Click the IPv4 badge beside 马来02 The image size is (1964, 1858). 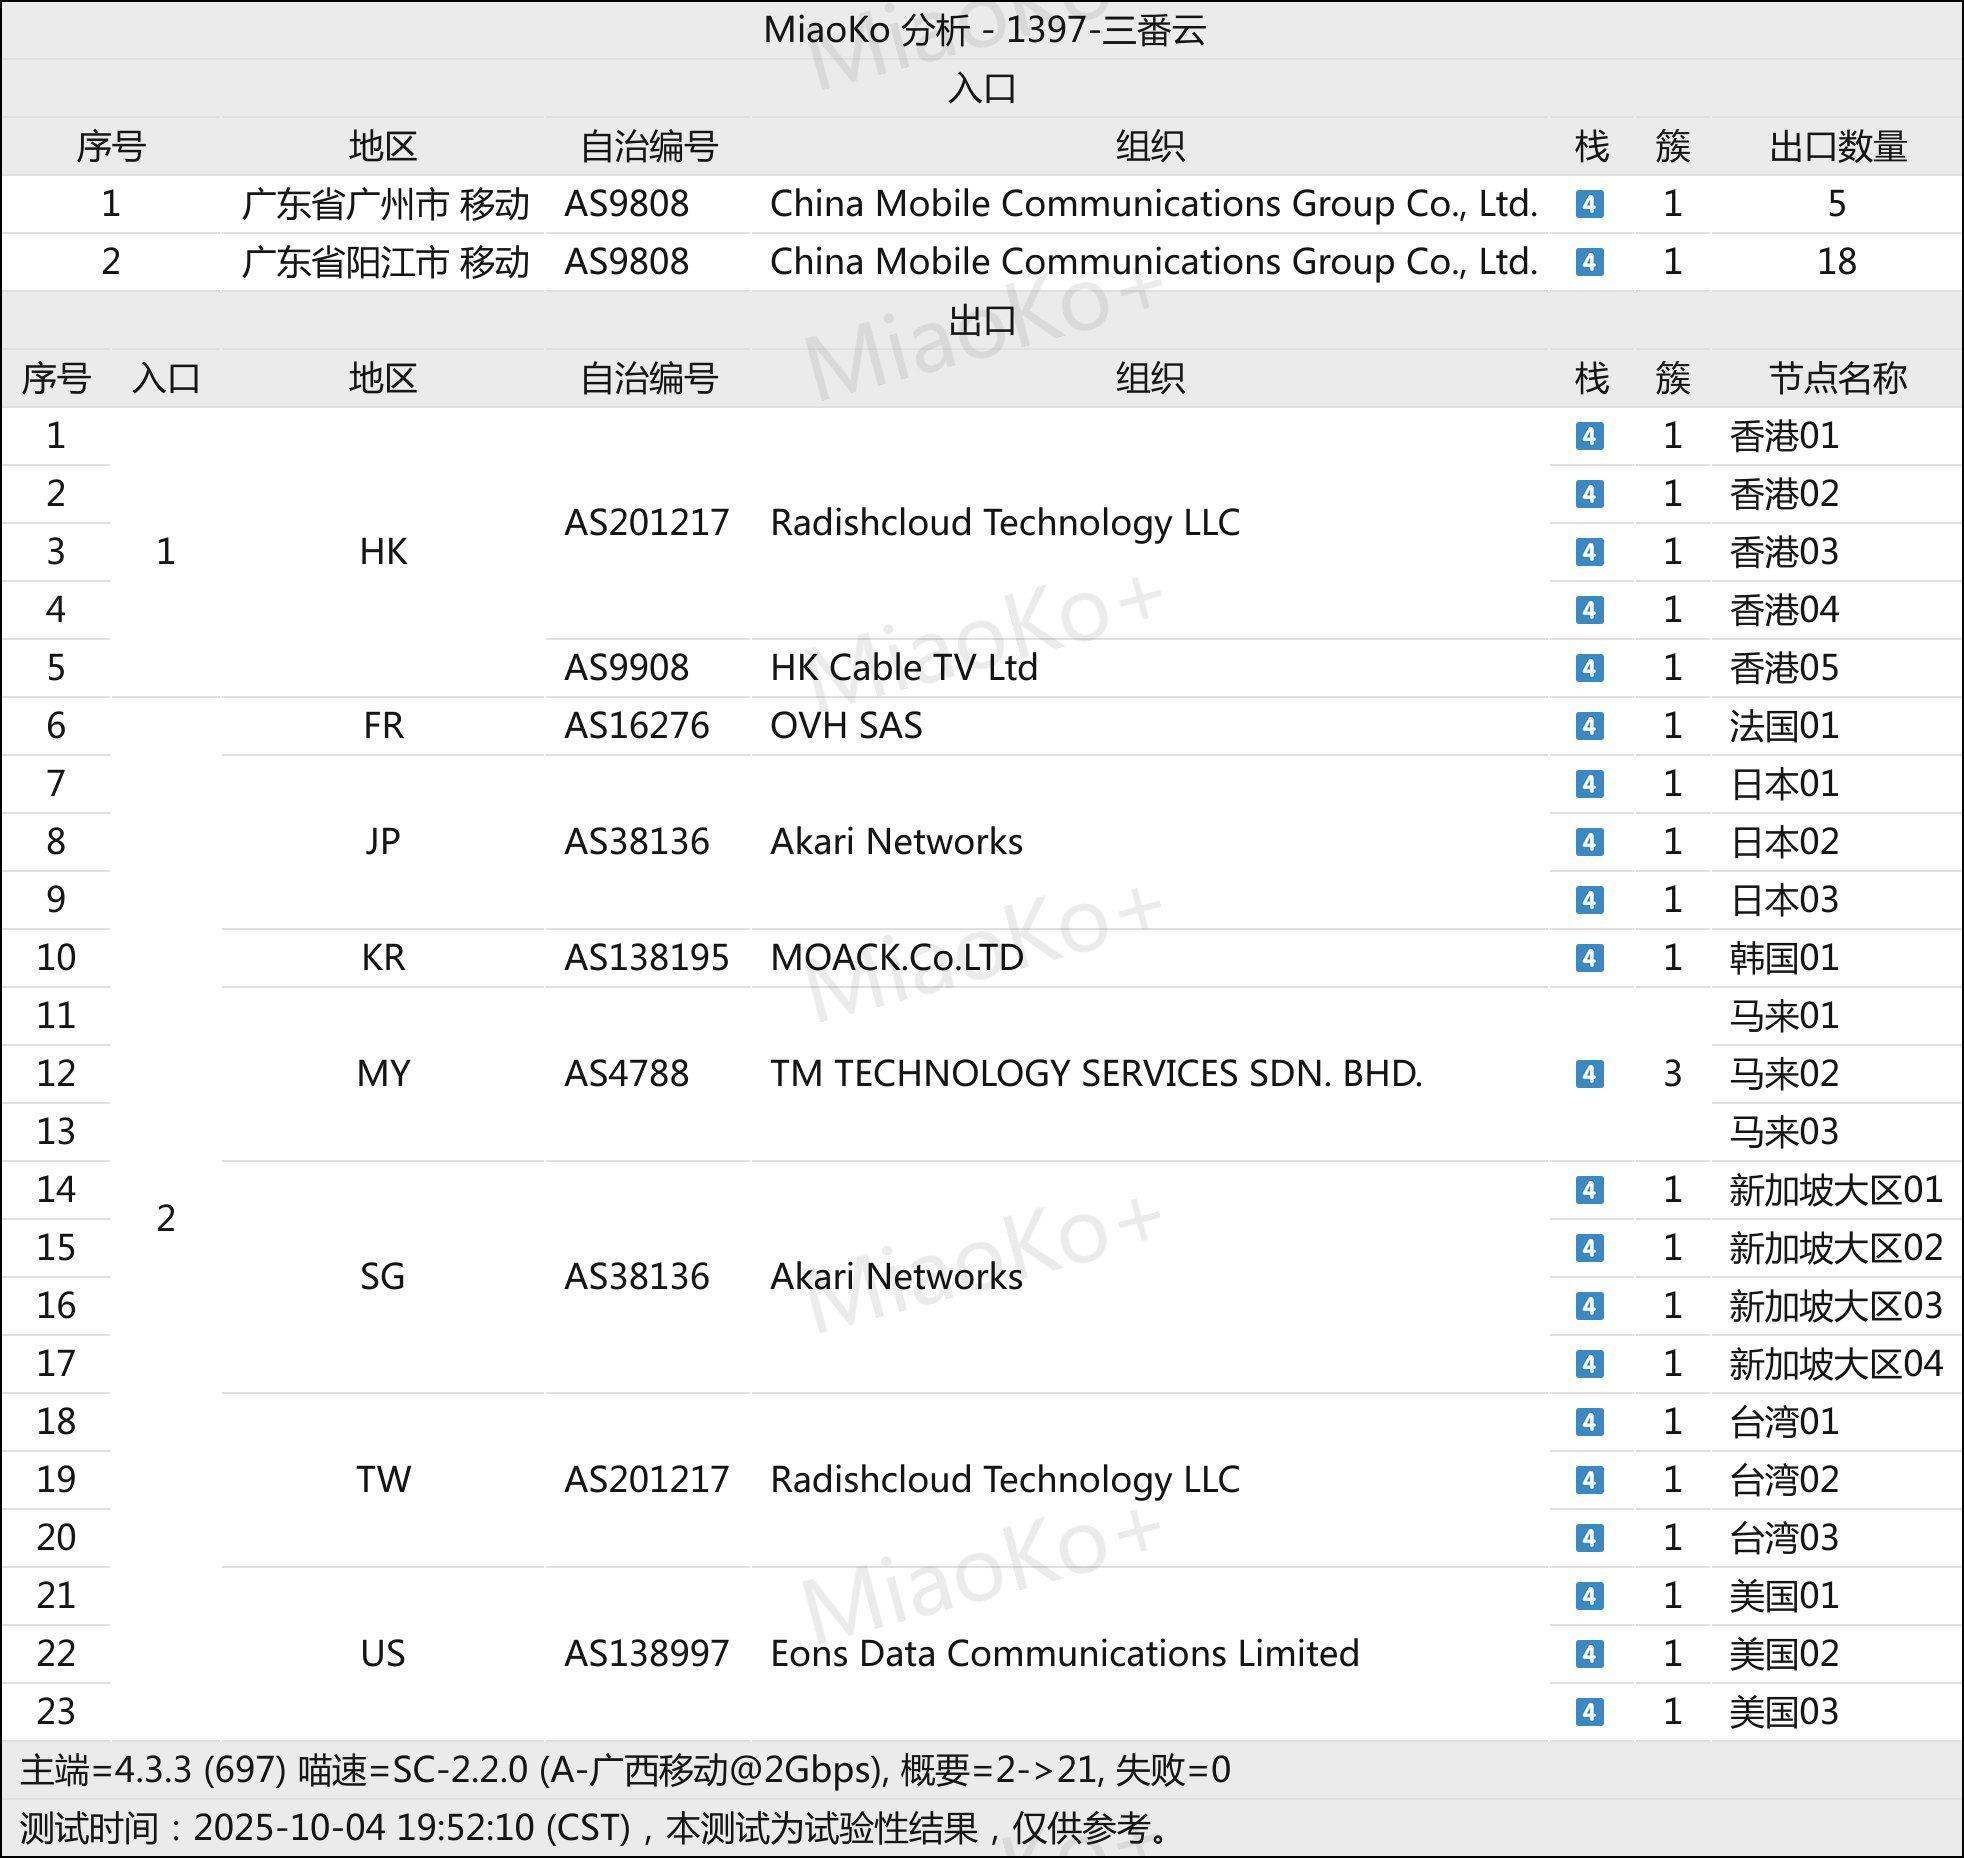[x=1589, y=1074]
